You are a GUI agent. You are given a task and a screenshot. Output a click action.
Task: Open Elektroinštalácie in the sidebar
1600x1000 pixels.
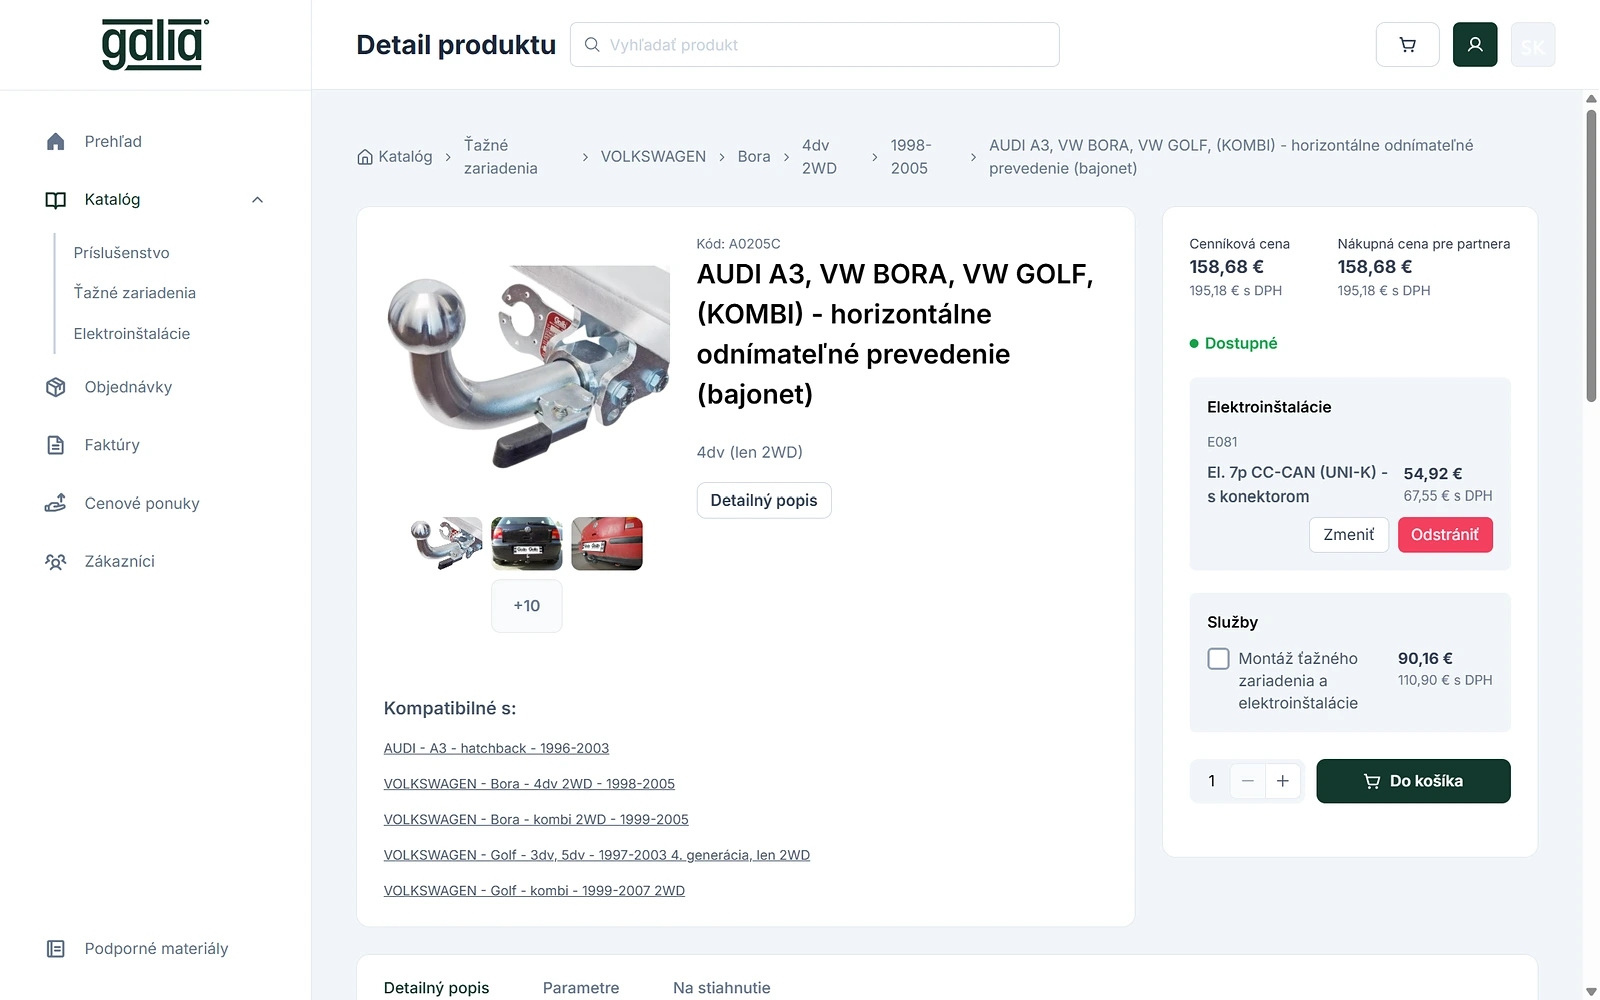(132, 334)
